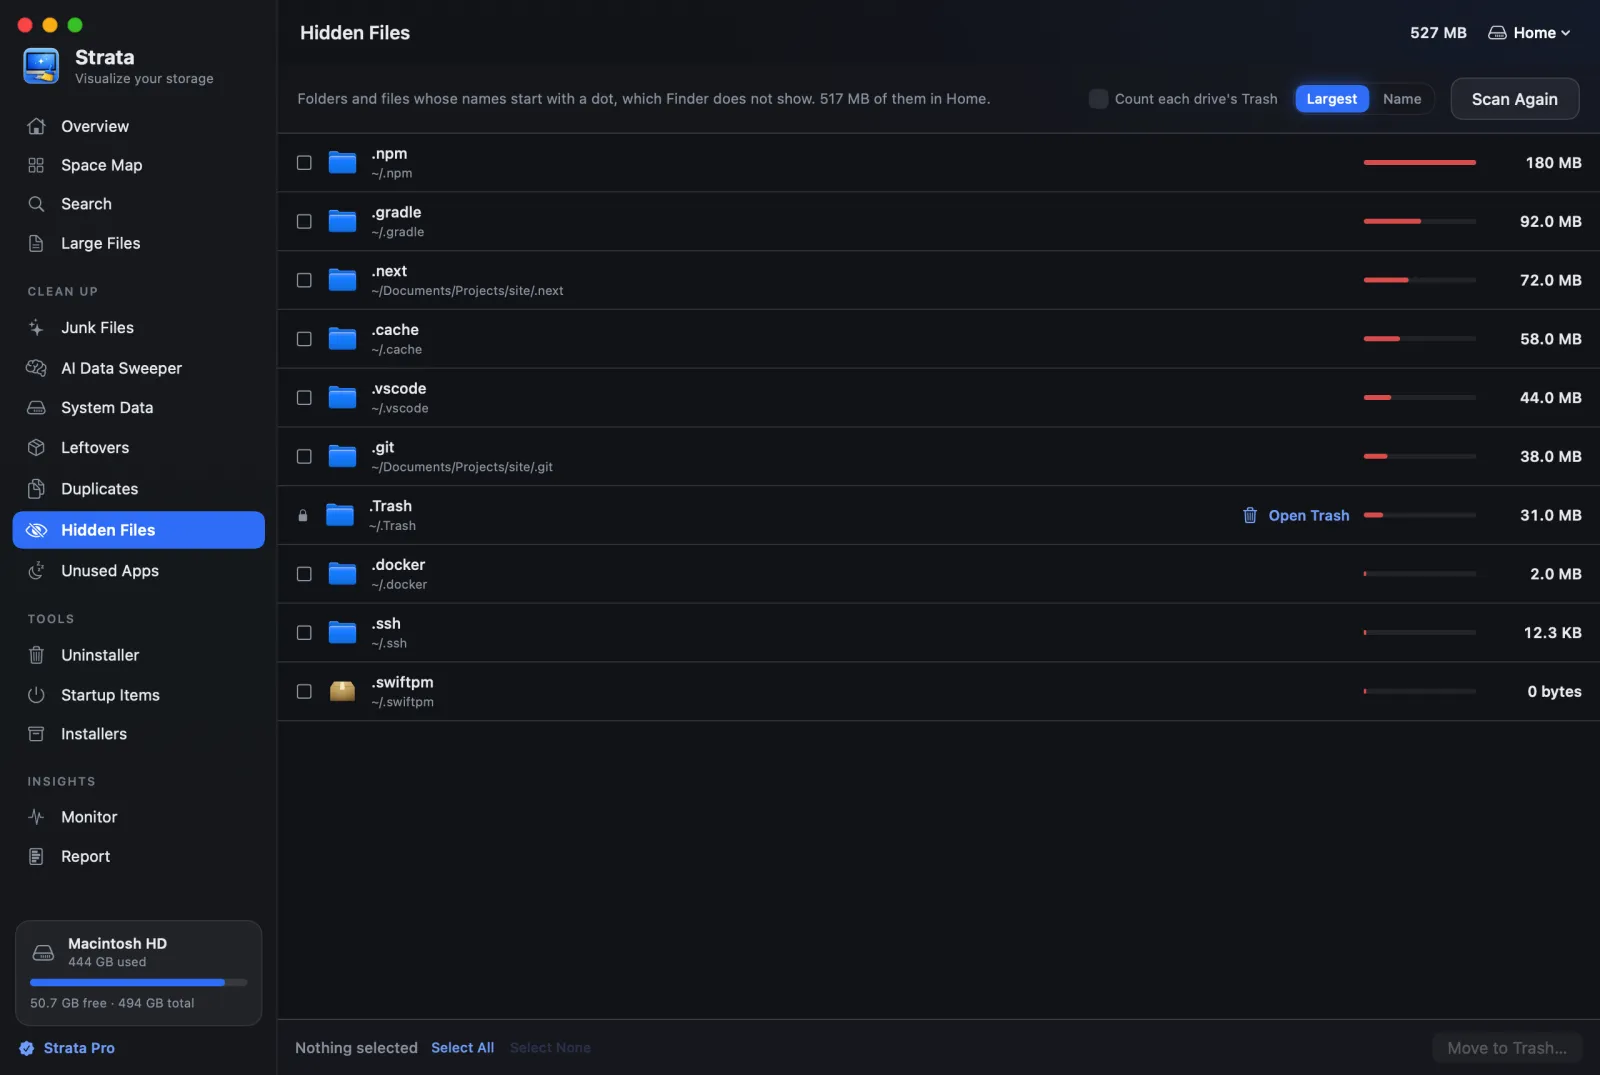The height and width of the screenshot is (1075, 1600).
Task: Click the Large Files document icon
Action: point(36,243)
